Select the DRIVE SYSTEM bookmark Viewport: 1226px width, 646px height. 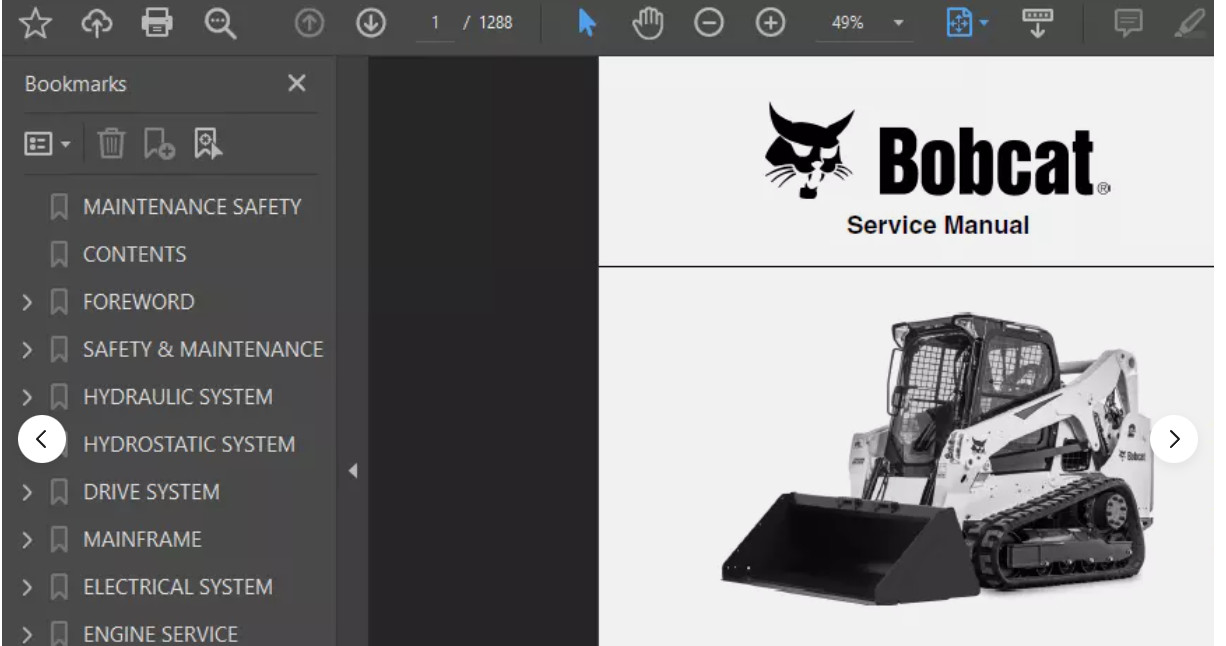point(151,492)
